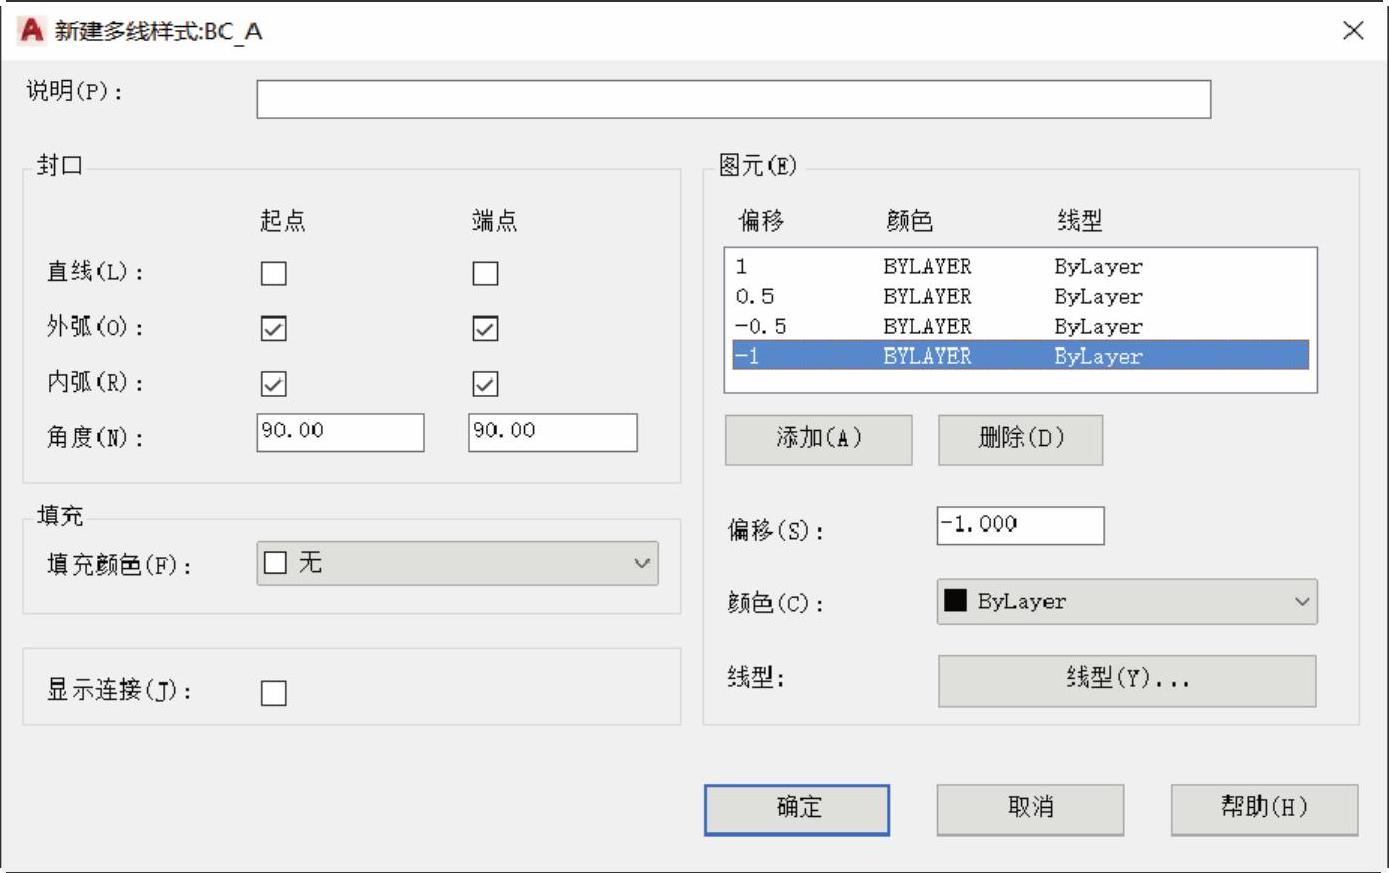Click 删除 to remove selected element
Screen dimensions: 1389x873
point(1020,439)
